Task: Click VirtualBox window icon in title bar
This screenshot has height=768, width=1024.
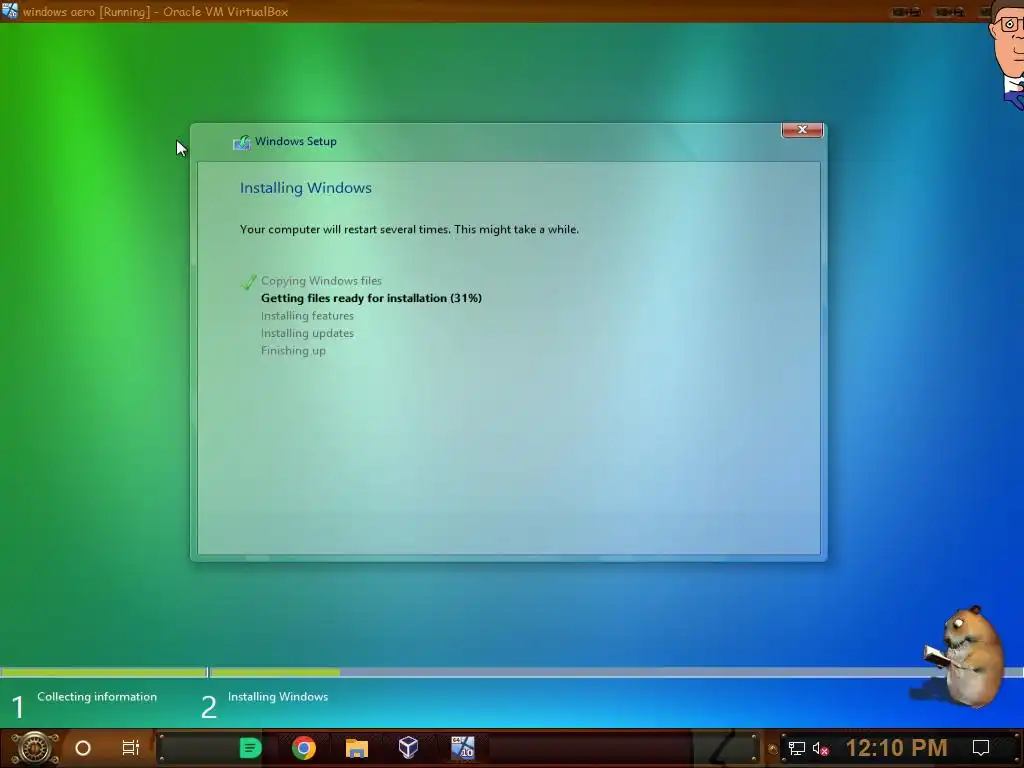Action: (10, 11)
